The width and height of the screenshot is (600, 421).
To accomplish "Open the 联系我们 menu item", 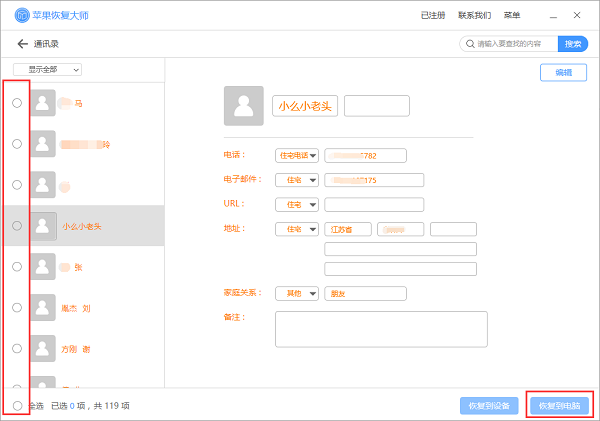I will tap(474, 15).
